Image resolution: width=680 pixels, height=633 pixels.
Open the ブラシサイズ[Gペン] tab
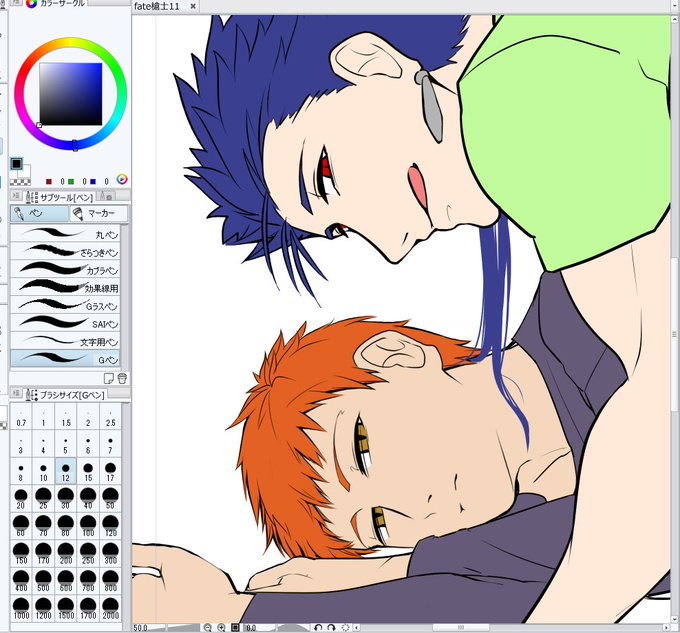[65, 395]
